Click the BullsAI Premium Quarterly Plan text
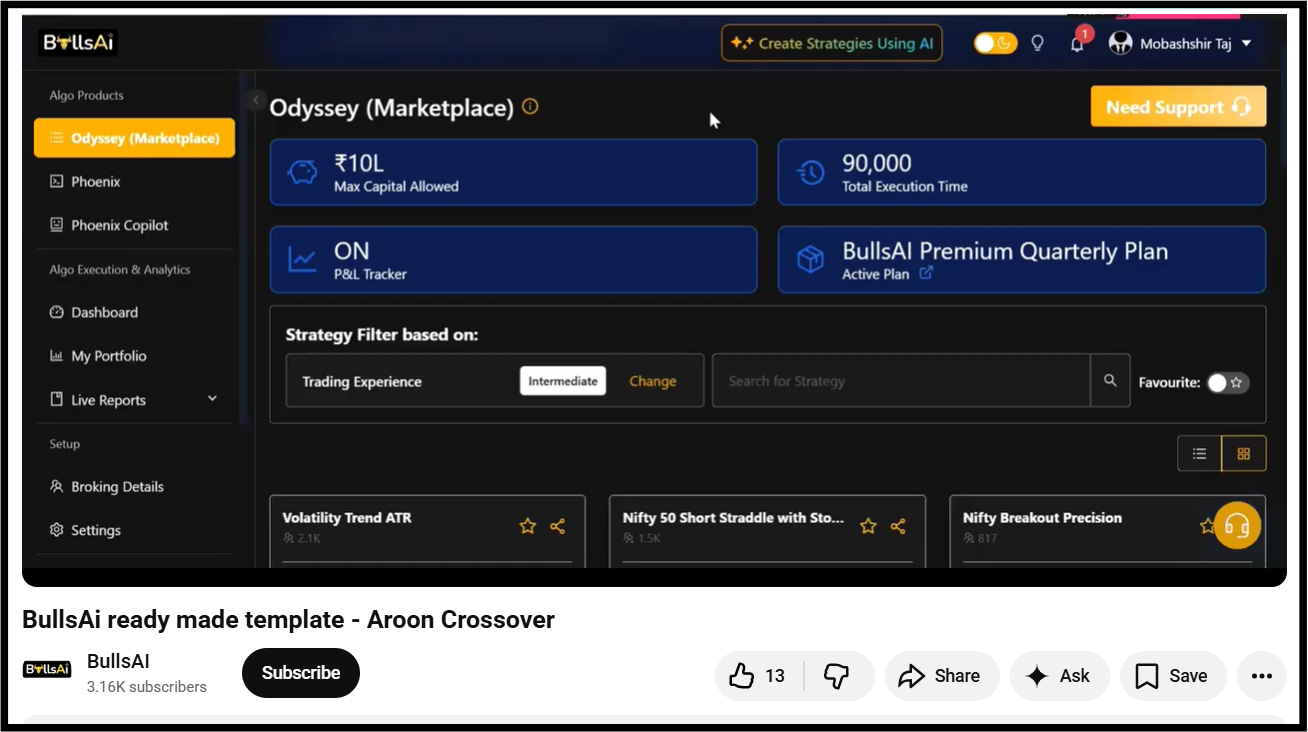1308x732 pixels. point(1005,251)
